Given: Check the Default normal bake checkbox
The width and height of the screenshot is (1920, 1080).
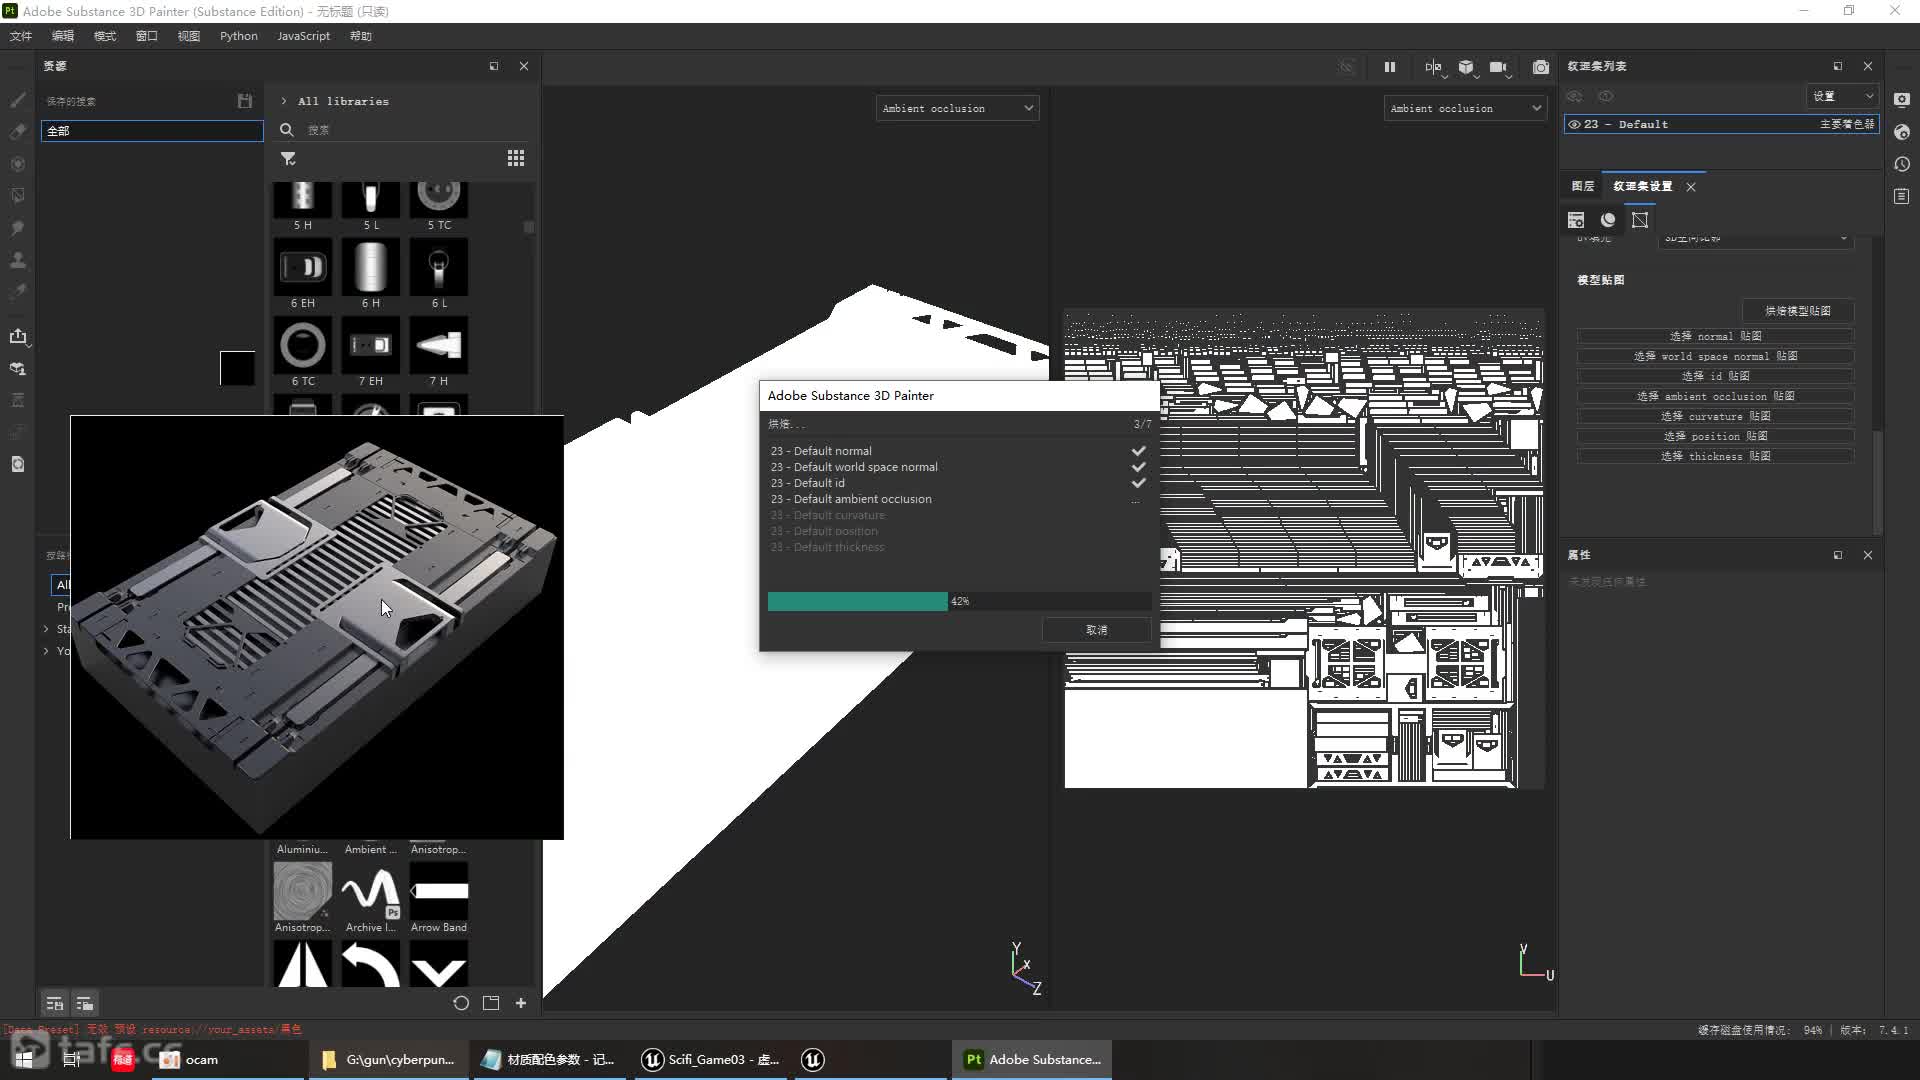Looking at the screenshot, I should point(1137,450).
